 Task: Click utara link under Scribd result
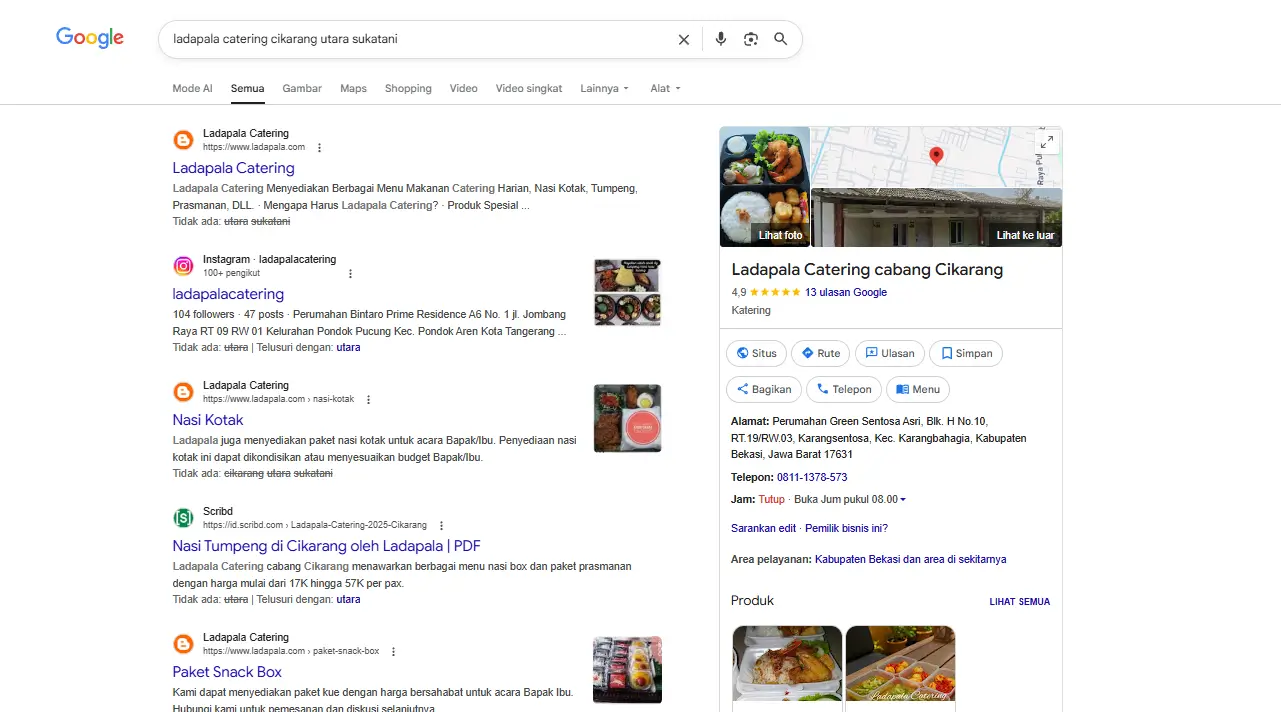pos(348,599)
